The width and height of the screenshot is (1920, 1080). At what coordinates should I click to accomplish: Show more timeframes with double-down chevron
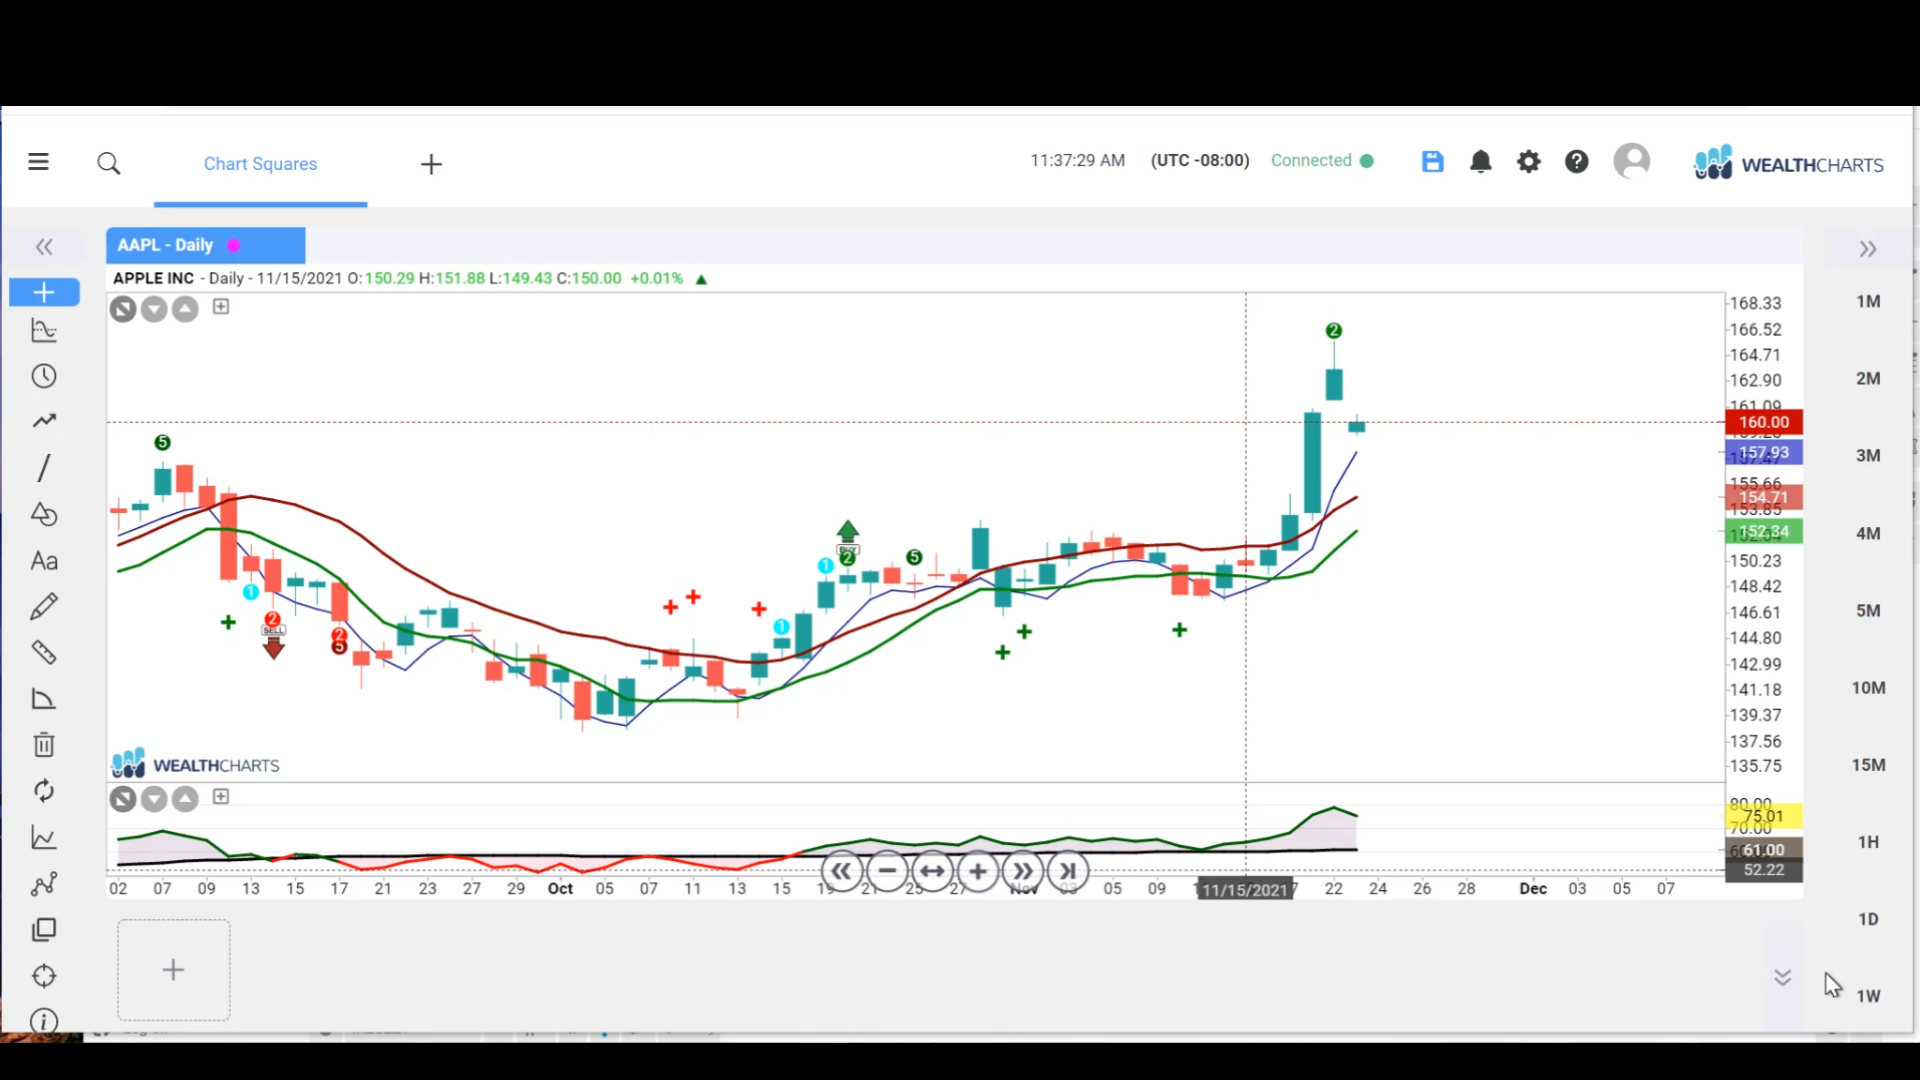tap(1782, 977)
